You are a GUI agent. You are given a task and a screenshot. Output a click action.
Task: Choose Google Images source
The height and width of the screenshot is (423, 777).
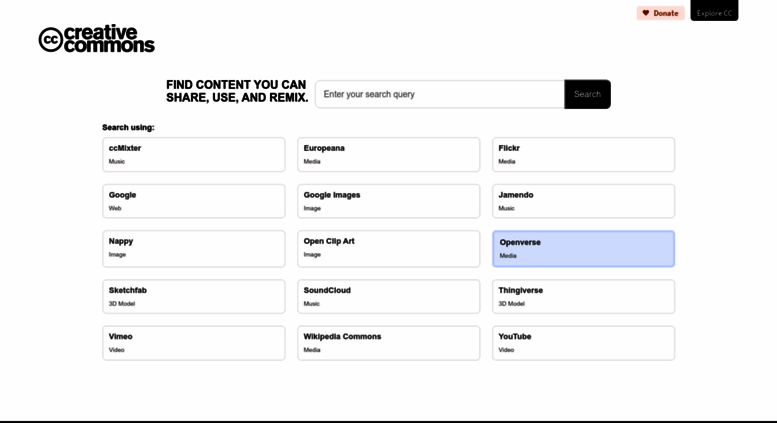[388, 201]
